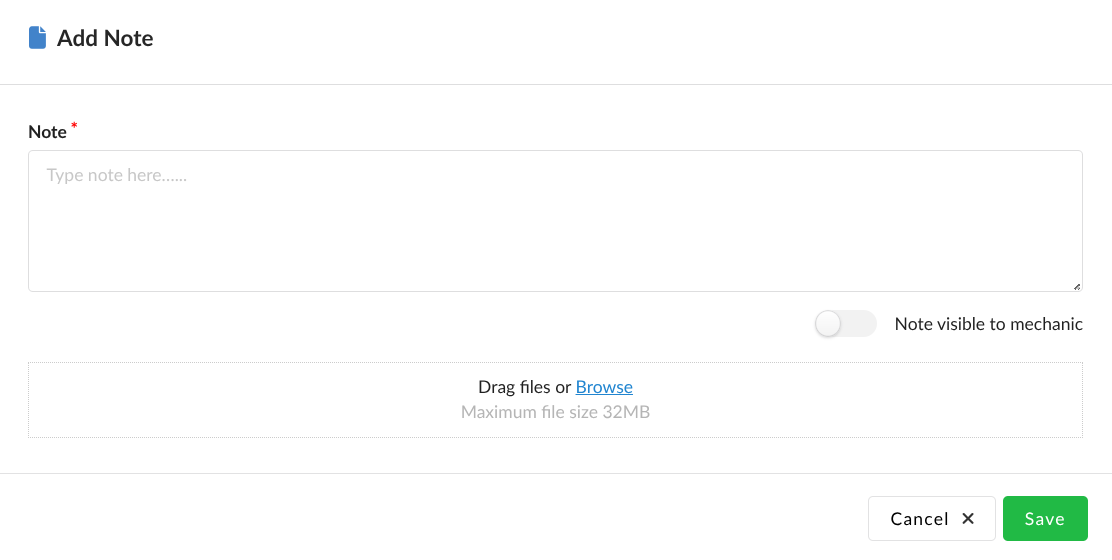This screenshot has height=560, width=1112.
Task: Focus the note text area
Action: click(x=555, y=230)
